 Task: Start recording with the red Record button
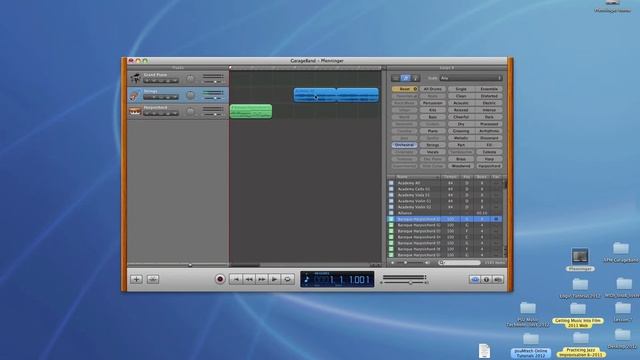[x=220, y=279]
